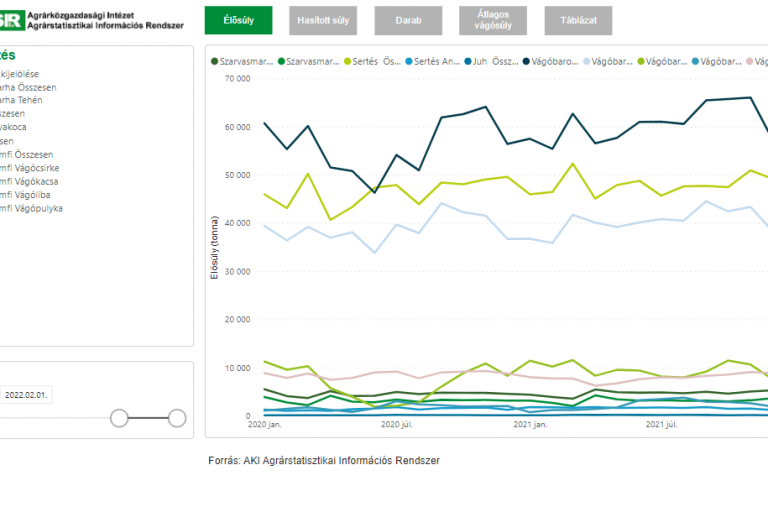Click the dark green first Szarvasmarha legend dot
The image size is (768, 512).
click(214, 61)
